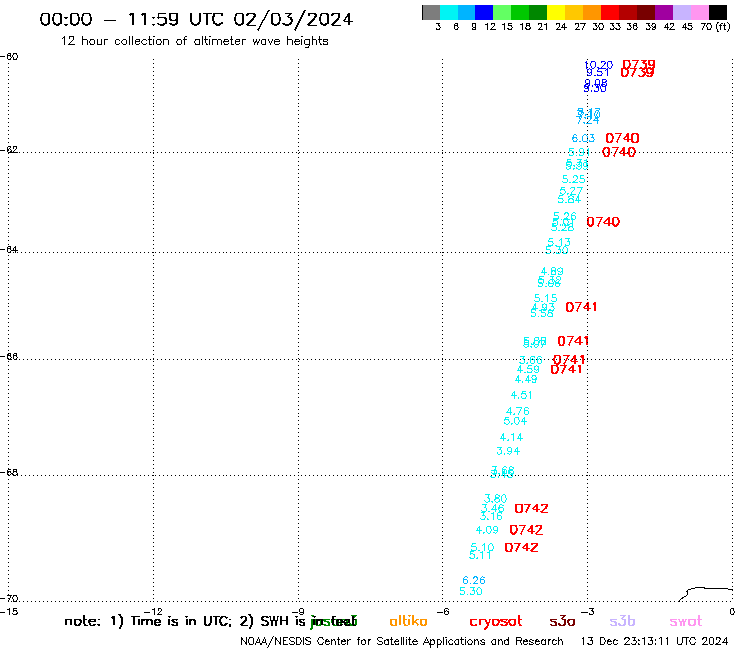The width and height of the screenshot is (740, 650).
Task: Click the 0740 time label beside 5.91
Action: [619, 152]
